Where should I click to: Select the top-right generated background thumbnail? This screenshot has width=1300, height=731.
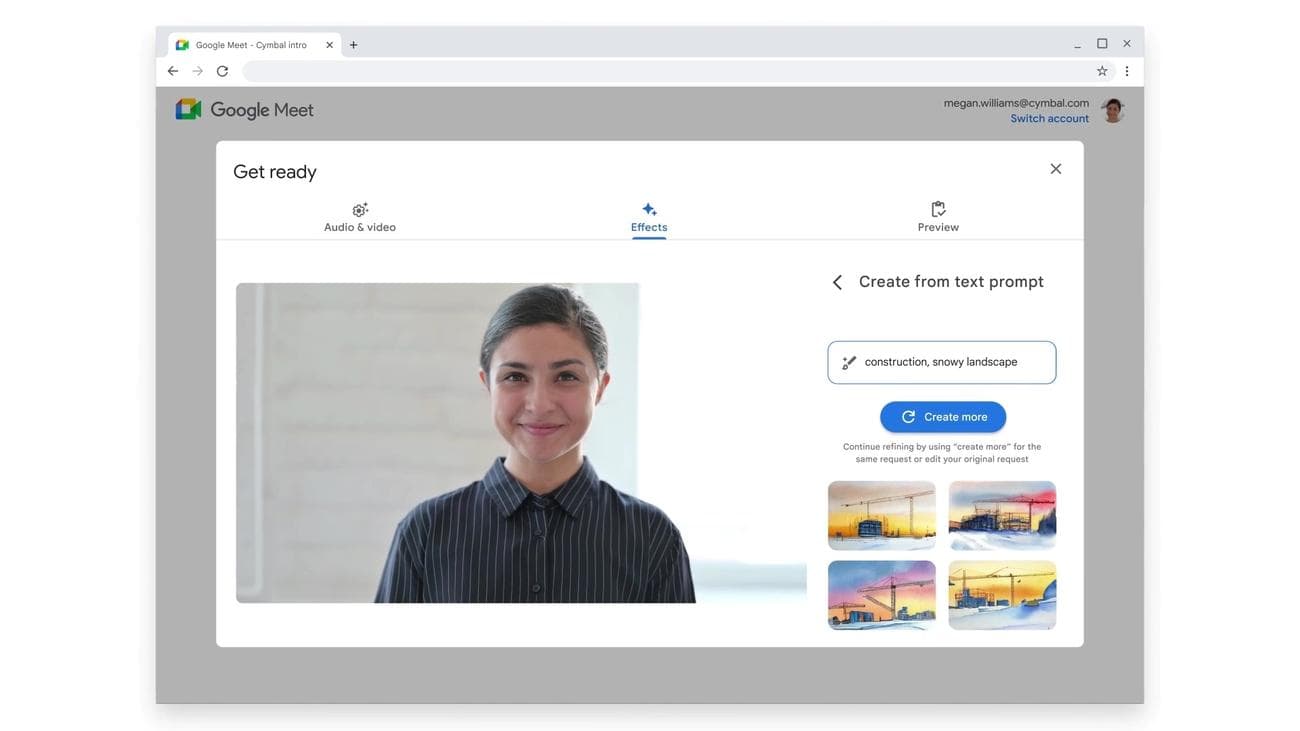point(1002,515)
